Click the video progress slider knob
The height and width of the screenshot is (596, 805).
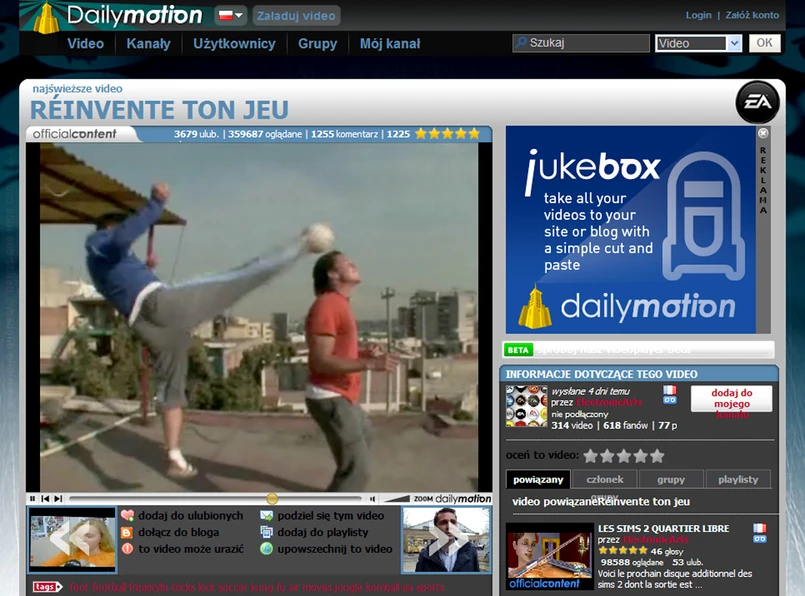(x=272, y=498)
